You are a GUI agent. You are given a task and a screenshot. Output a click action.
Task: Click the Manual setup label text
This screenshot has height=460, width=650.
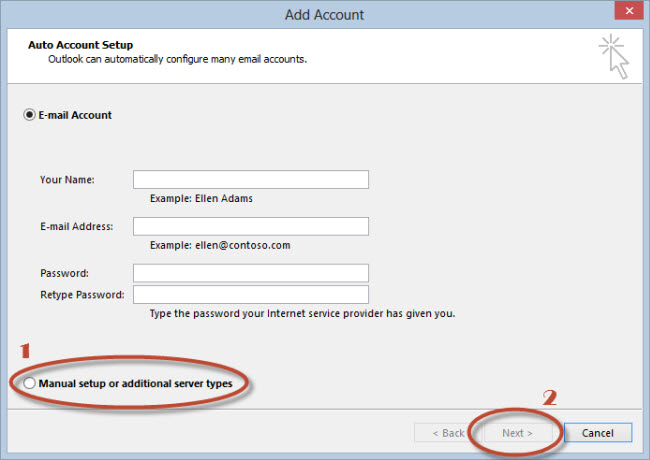coord(135,384)
